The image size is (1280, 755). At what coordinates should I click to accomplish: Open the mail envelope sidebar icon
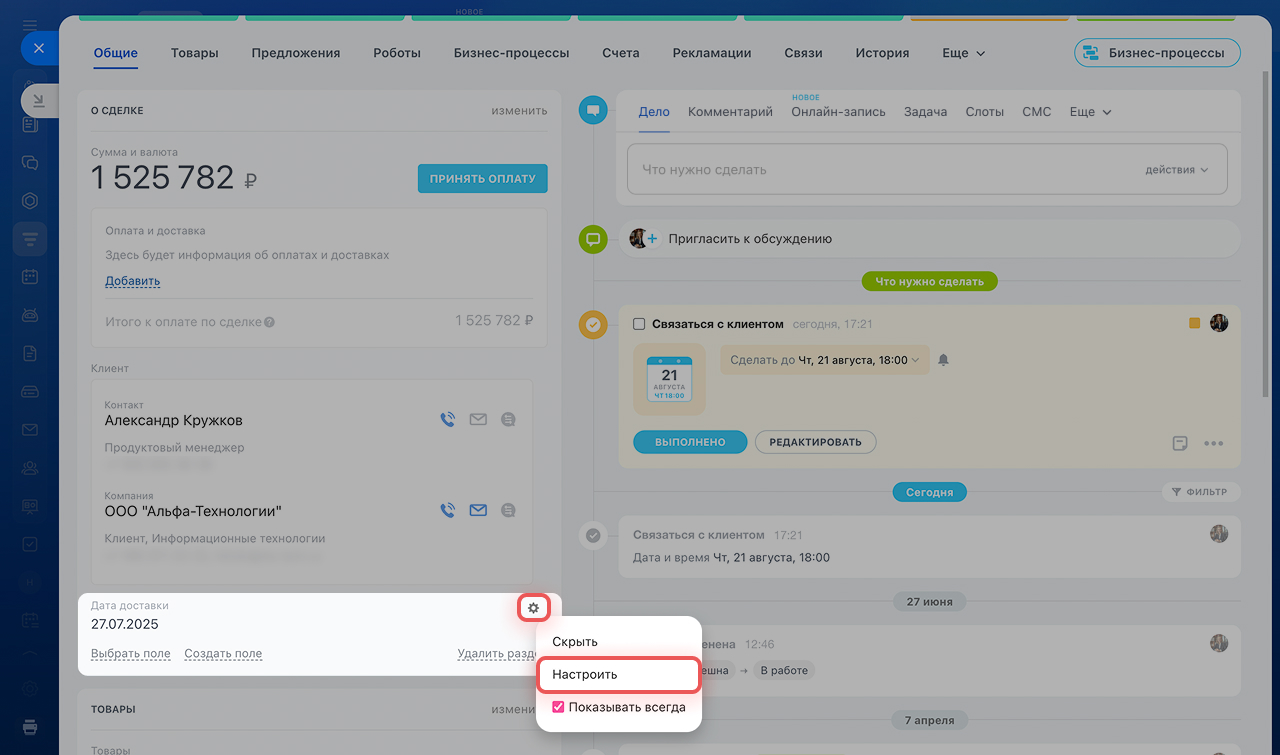(x=30, y=430)
